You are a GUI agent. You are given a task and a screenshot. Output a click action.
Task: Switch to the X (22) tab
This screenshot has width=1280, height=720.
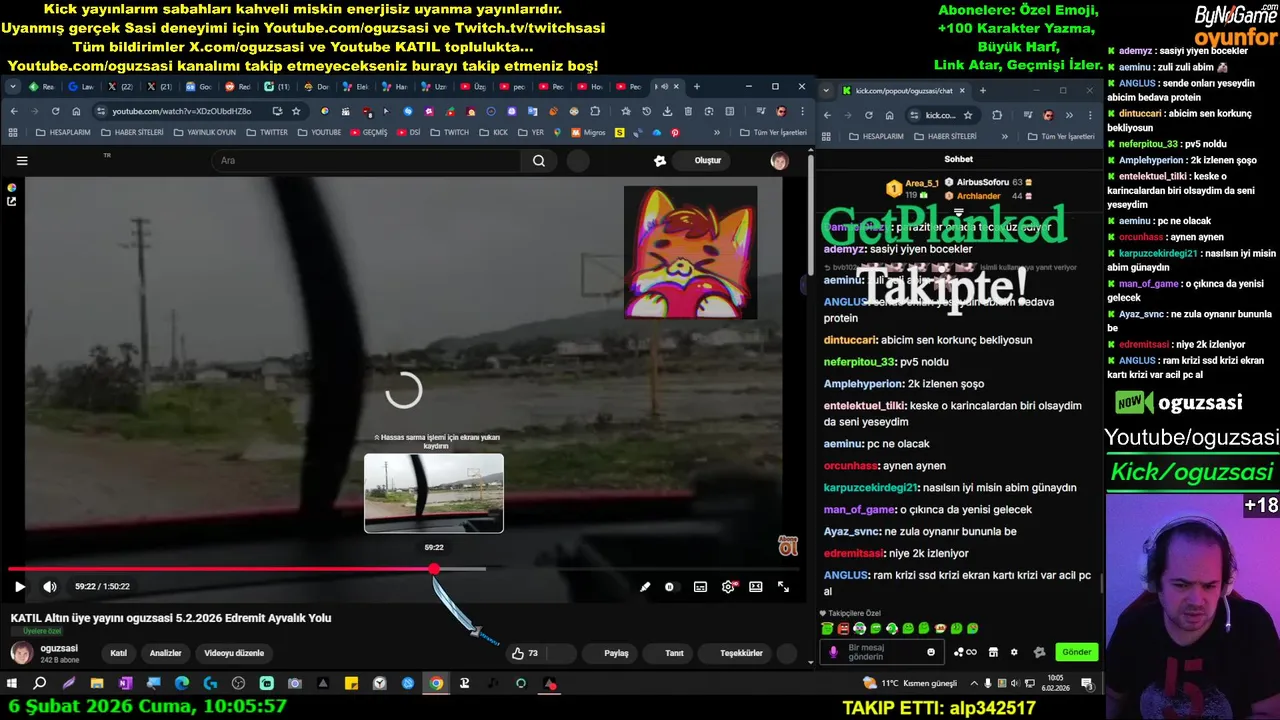click(x=121, y=87)
